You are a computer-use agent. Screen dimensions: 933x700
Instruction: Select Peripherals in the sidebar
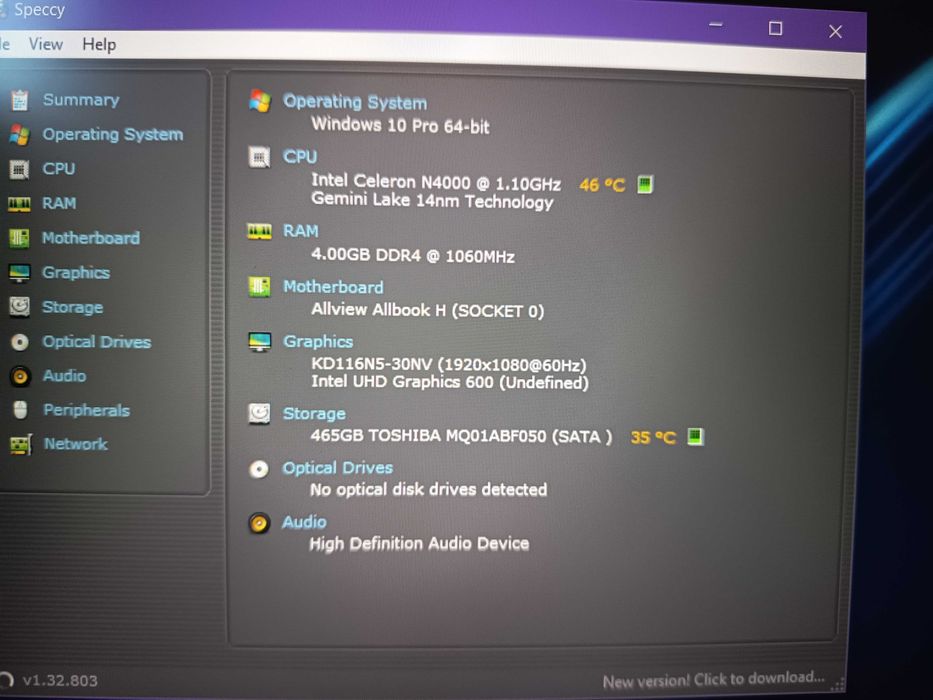87,410
